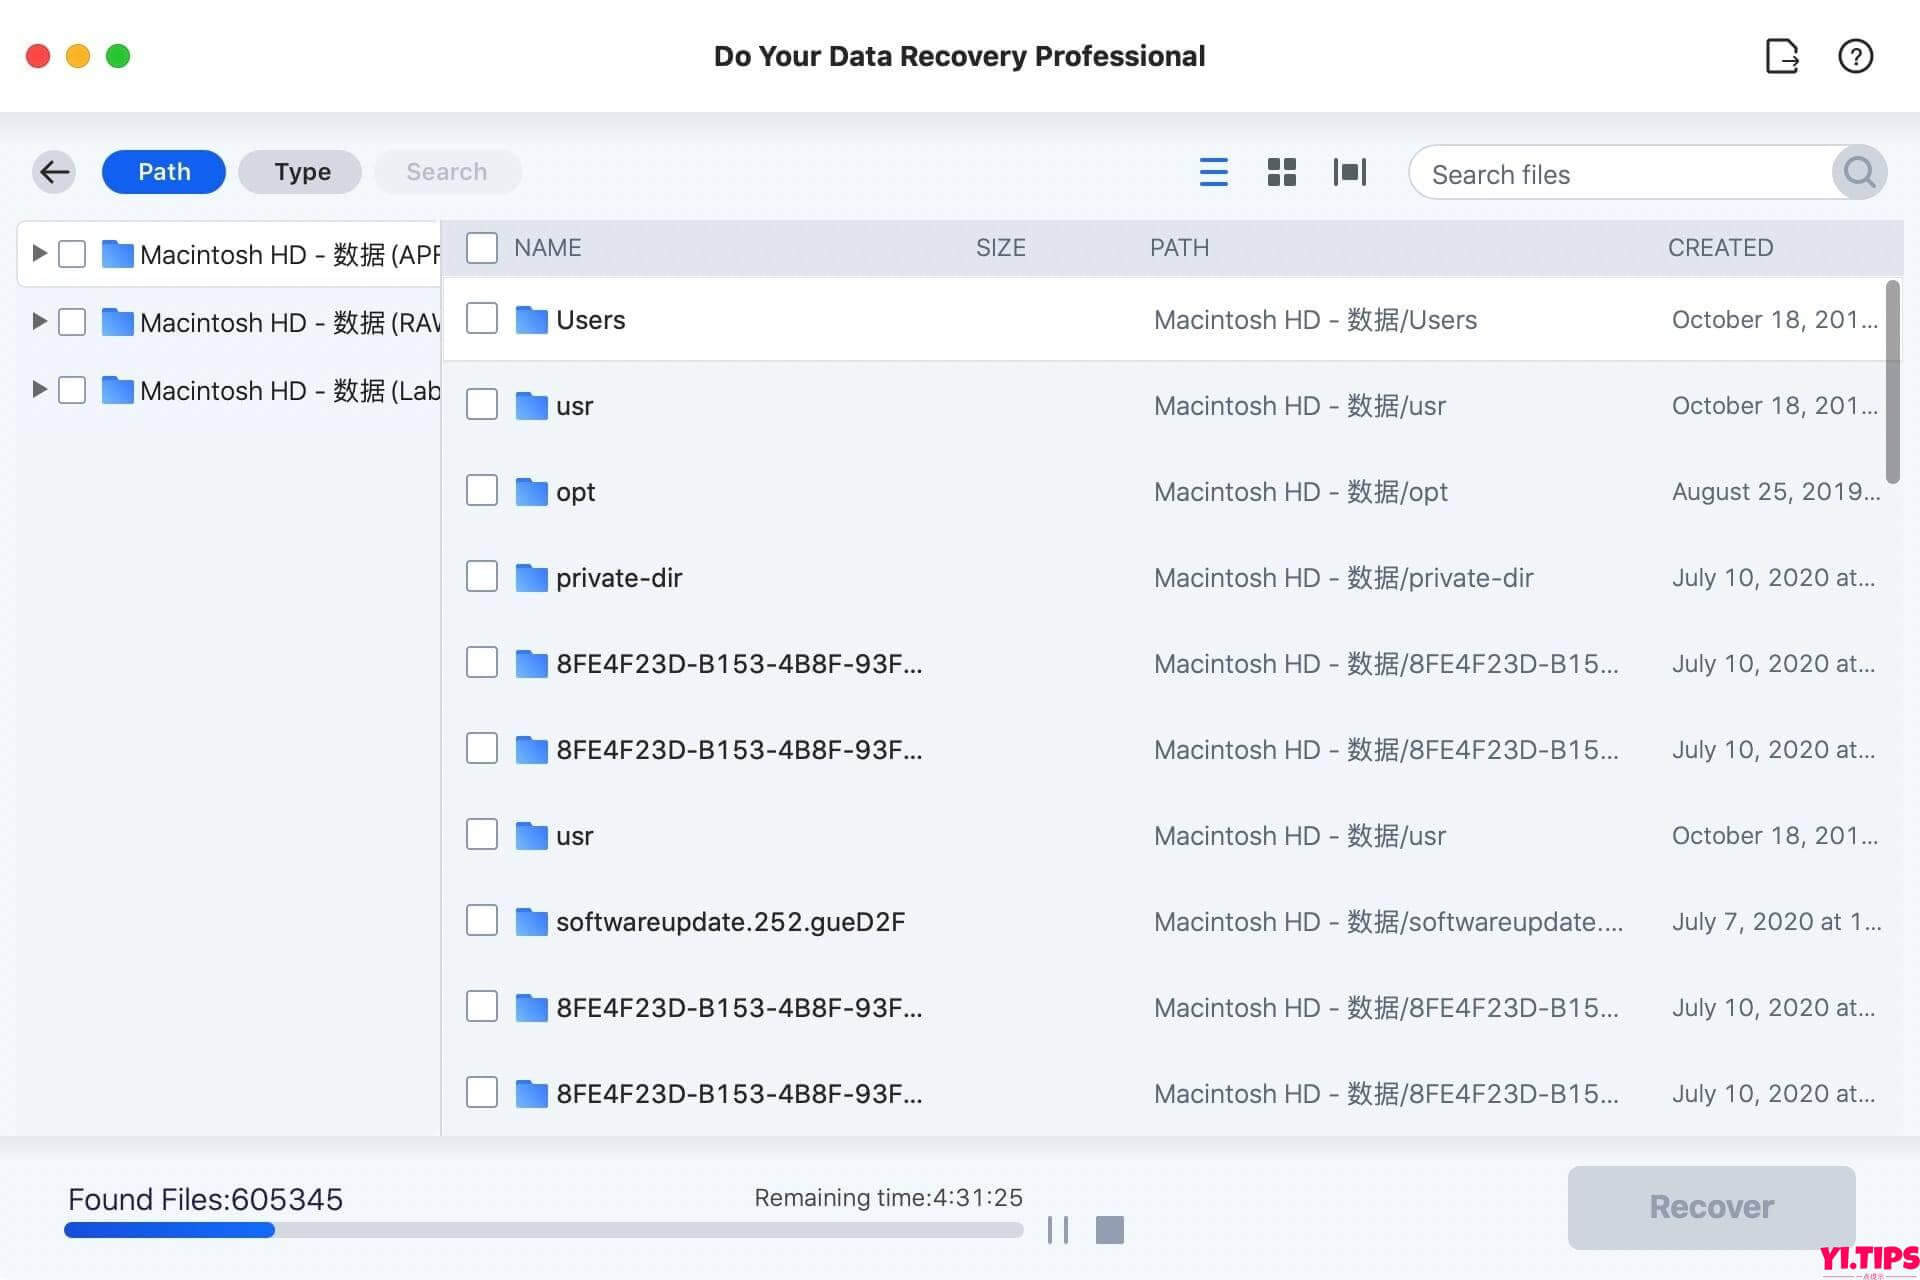This screenshot has height=1280, width=1920.
Task: Click the Recover button
Action: (x=1711, y=1206)
